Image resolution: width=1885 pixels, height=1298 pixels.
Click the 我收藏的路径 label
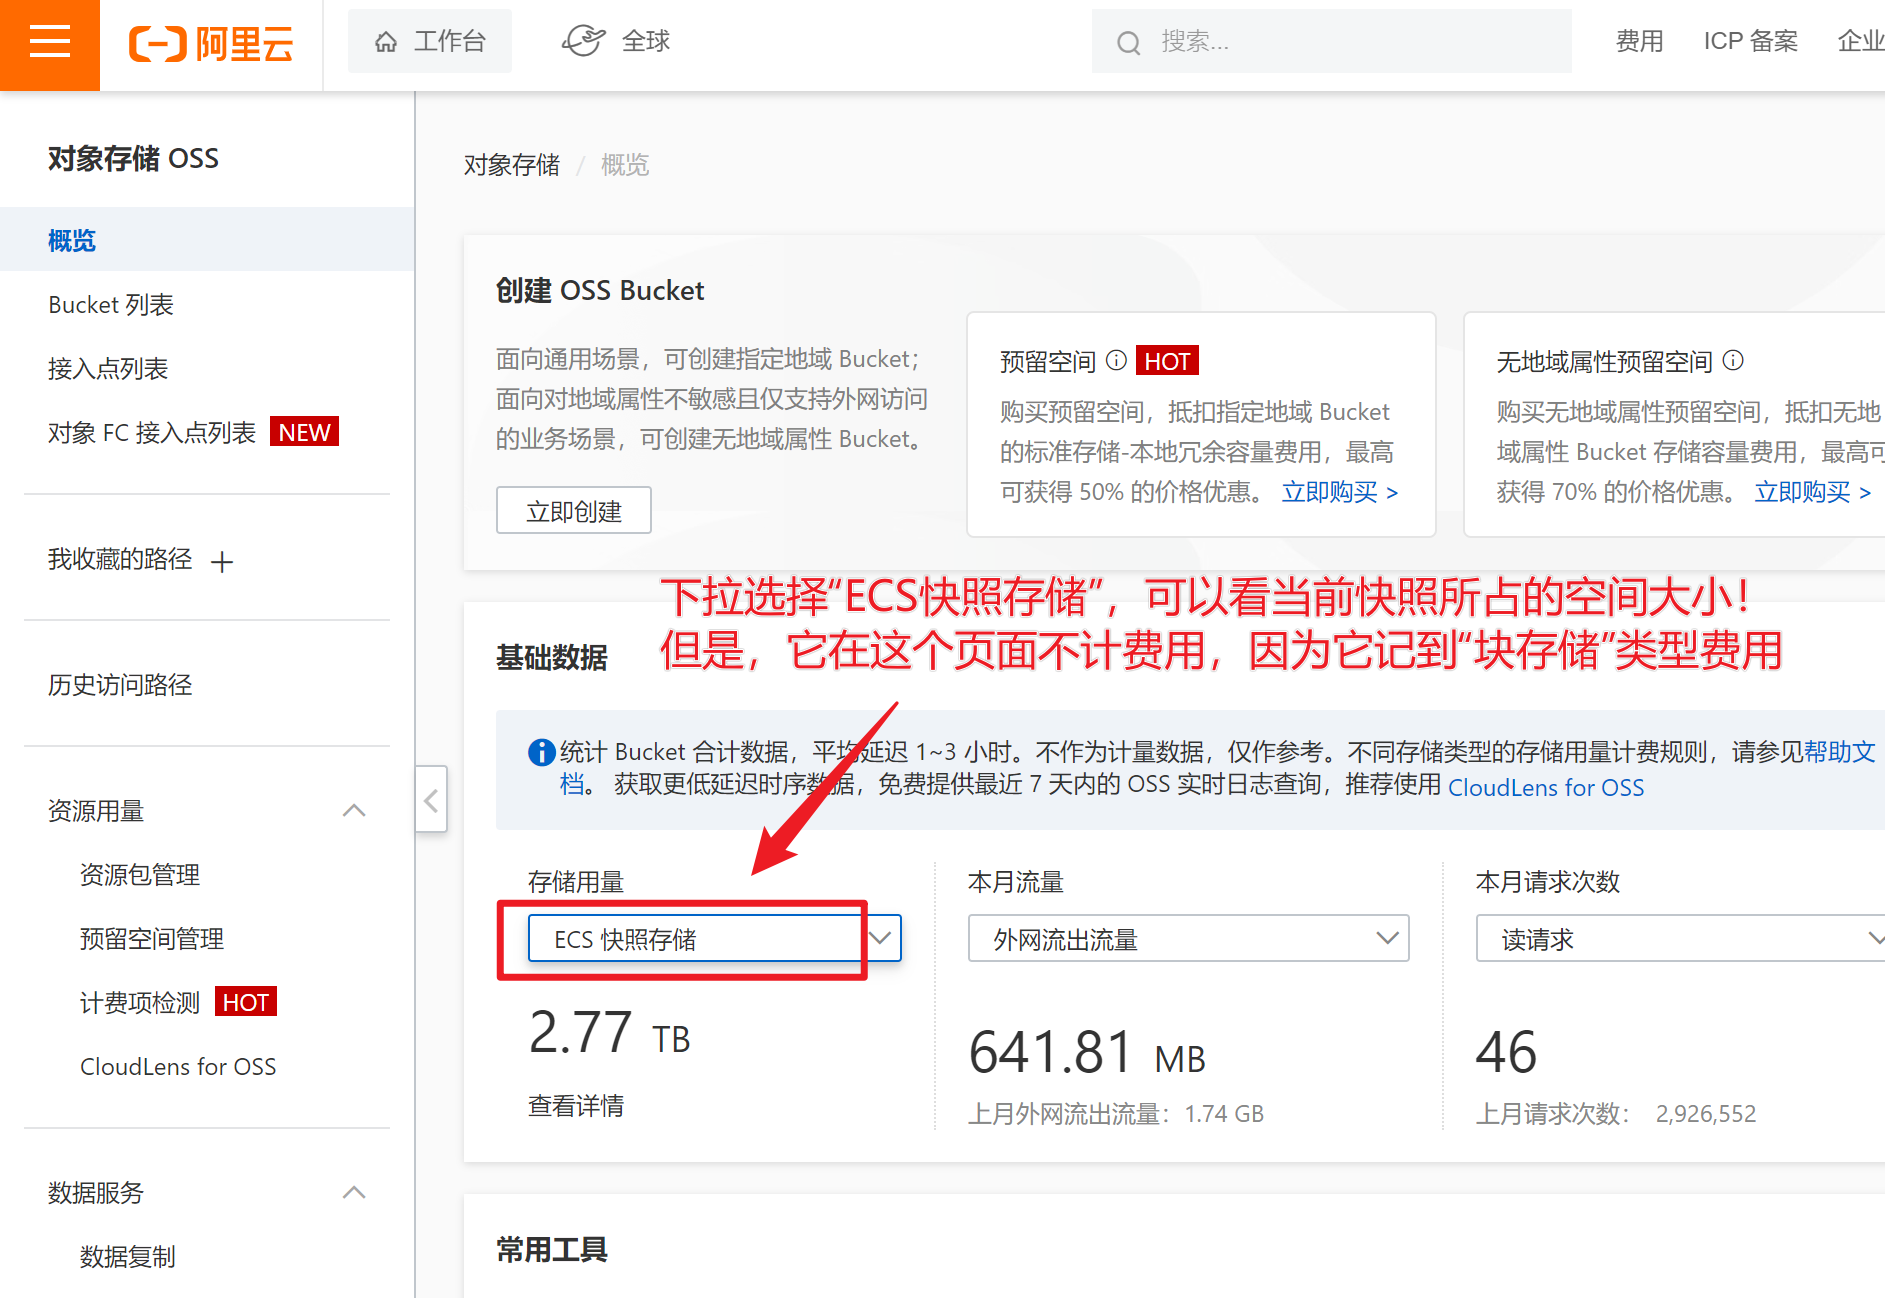tap(120, 560)
